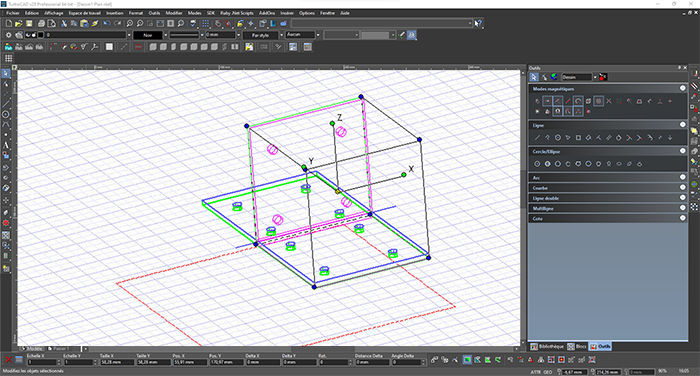
Task: Click the New document icon
Action: tap(8, 23)
